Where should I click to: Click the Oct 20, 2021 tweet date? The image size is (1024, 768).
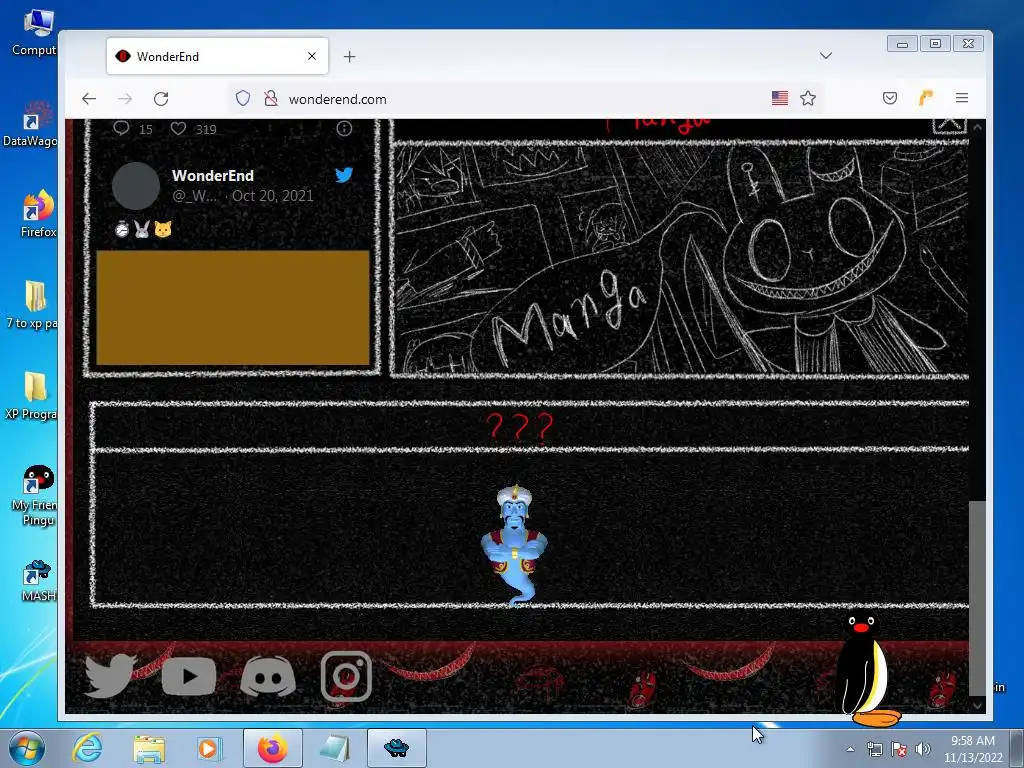(272, 196)
